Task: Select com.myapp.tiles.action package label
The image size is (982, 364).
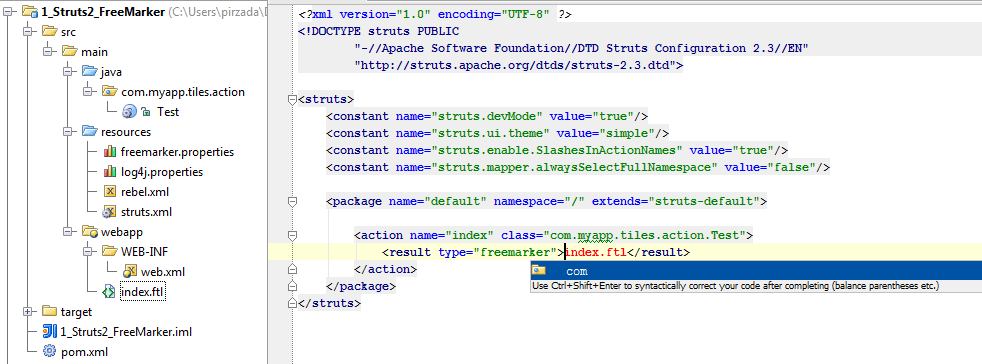Action: pos(183,92)
